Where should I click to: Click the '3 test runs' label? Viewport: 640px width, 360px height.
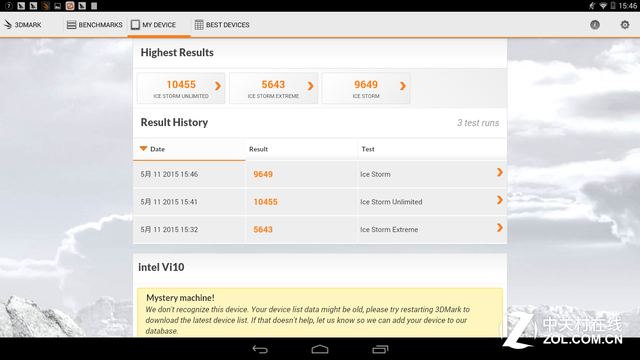pos(478,123)
